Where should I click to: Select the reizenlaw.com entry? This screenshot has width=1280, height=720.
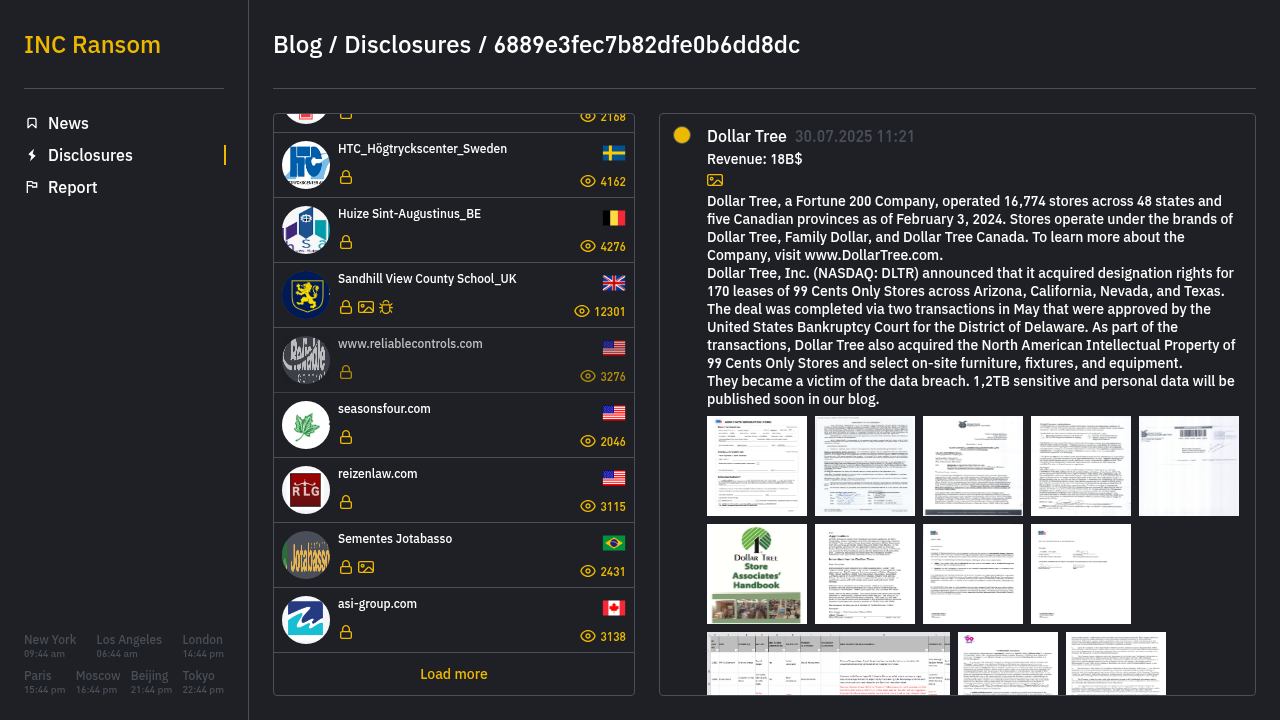click(x=454, y=490)
